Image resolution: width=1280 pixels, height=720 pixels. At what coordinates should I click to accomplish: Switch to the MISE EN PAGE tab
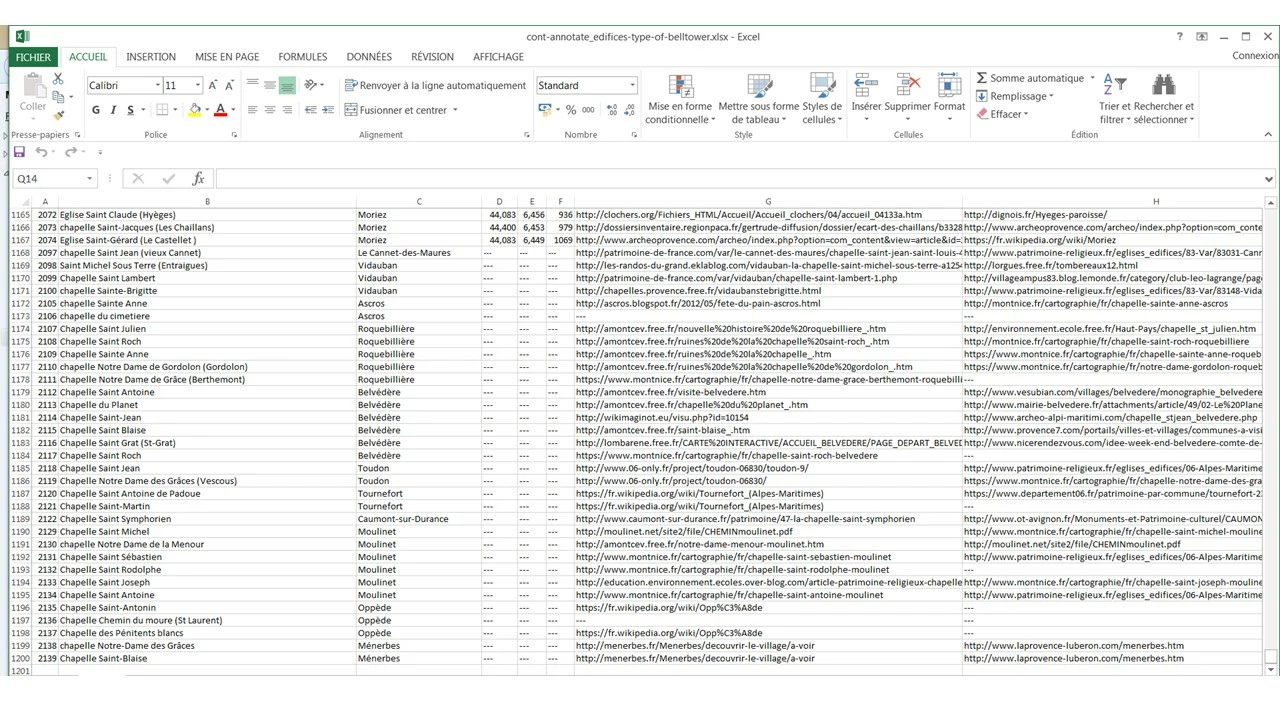[x=227, y=57]
